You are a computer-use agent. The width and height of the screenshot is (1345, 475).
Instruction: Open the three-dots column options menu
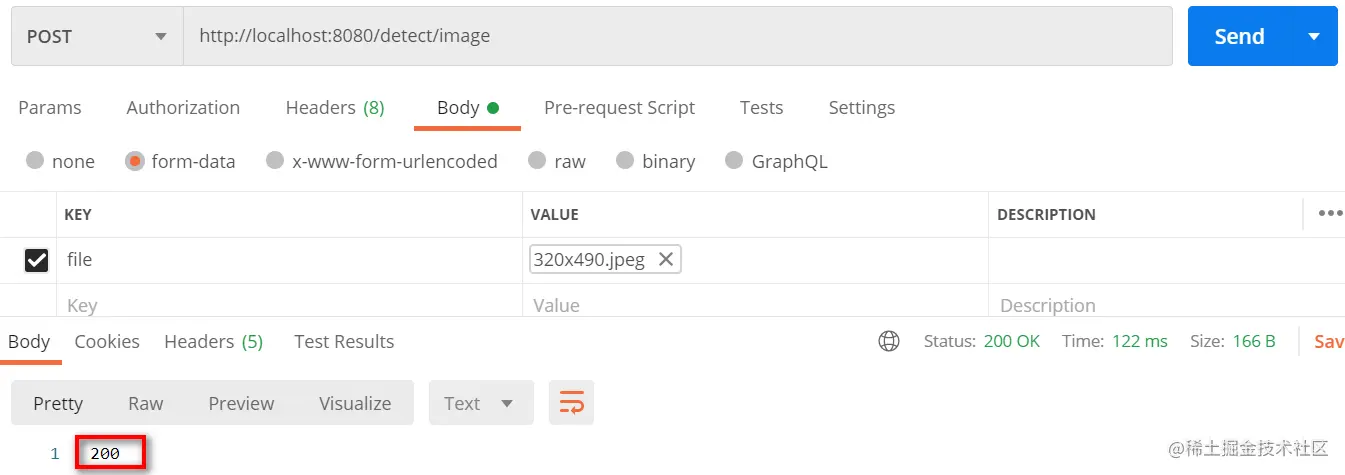coord(1329,214)
